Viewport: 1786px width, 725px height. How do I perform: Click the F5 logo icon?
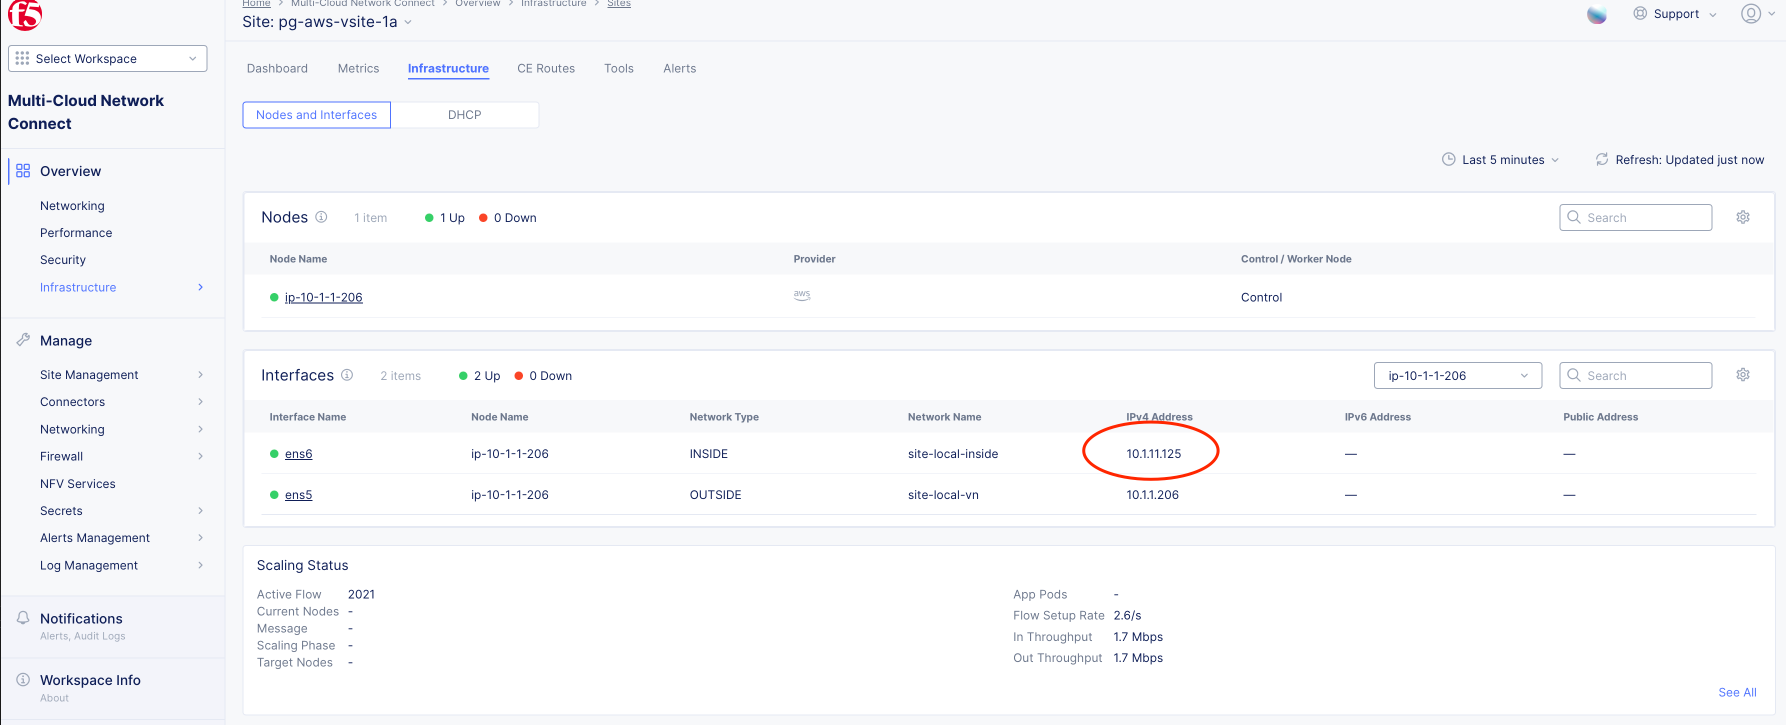pos(25,15)
